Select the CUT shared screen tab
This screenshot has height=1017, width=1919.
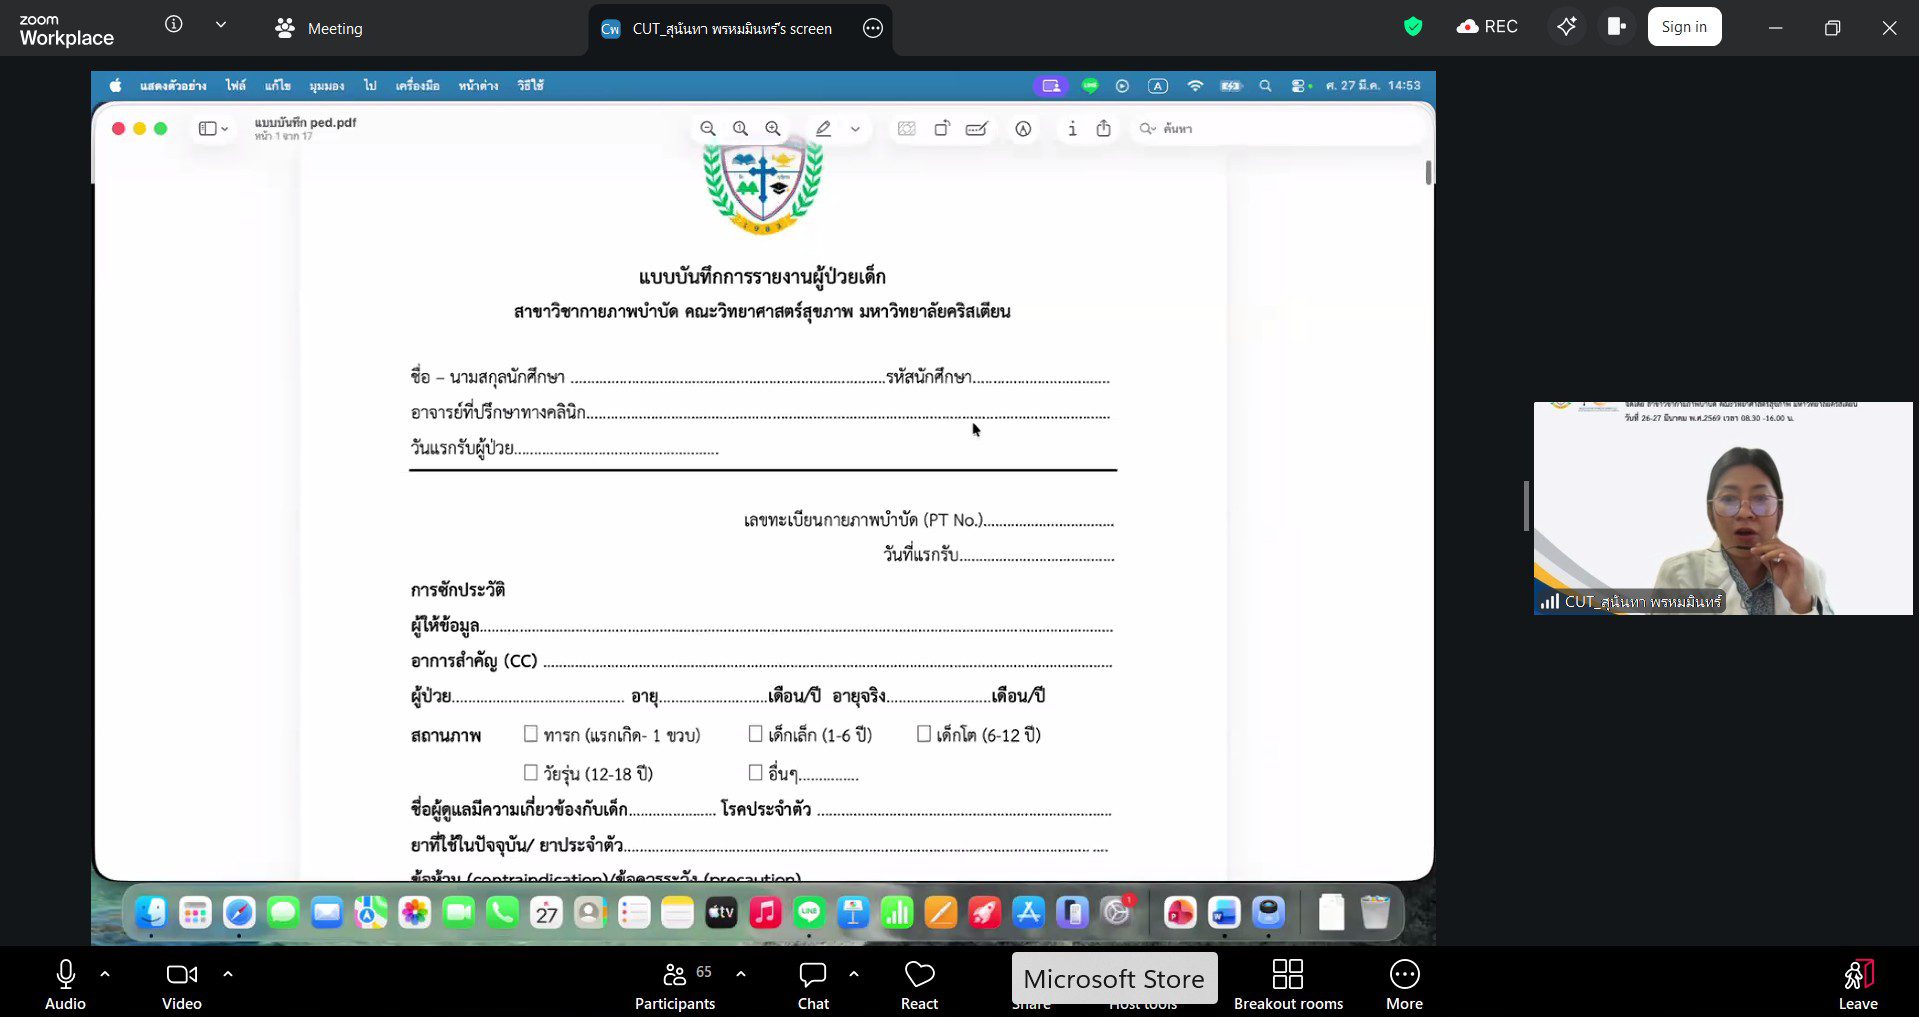(720, 29)
